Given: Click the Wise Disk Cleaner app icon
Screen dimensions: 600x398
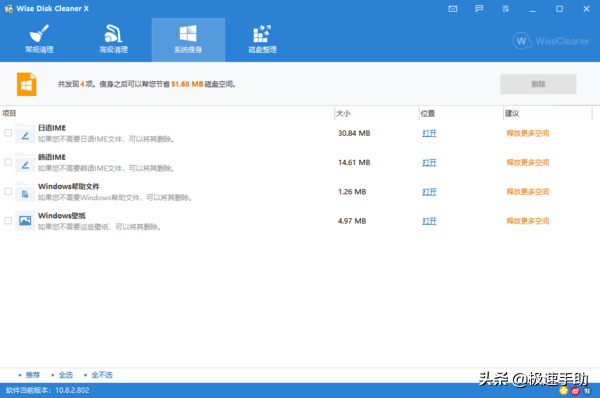Looking at the screenshot, I should (x=9, y=8).
